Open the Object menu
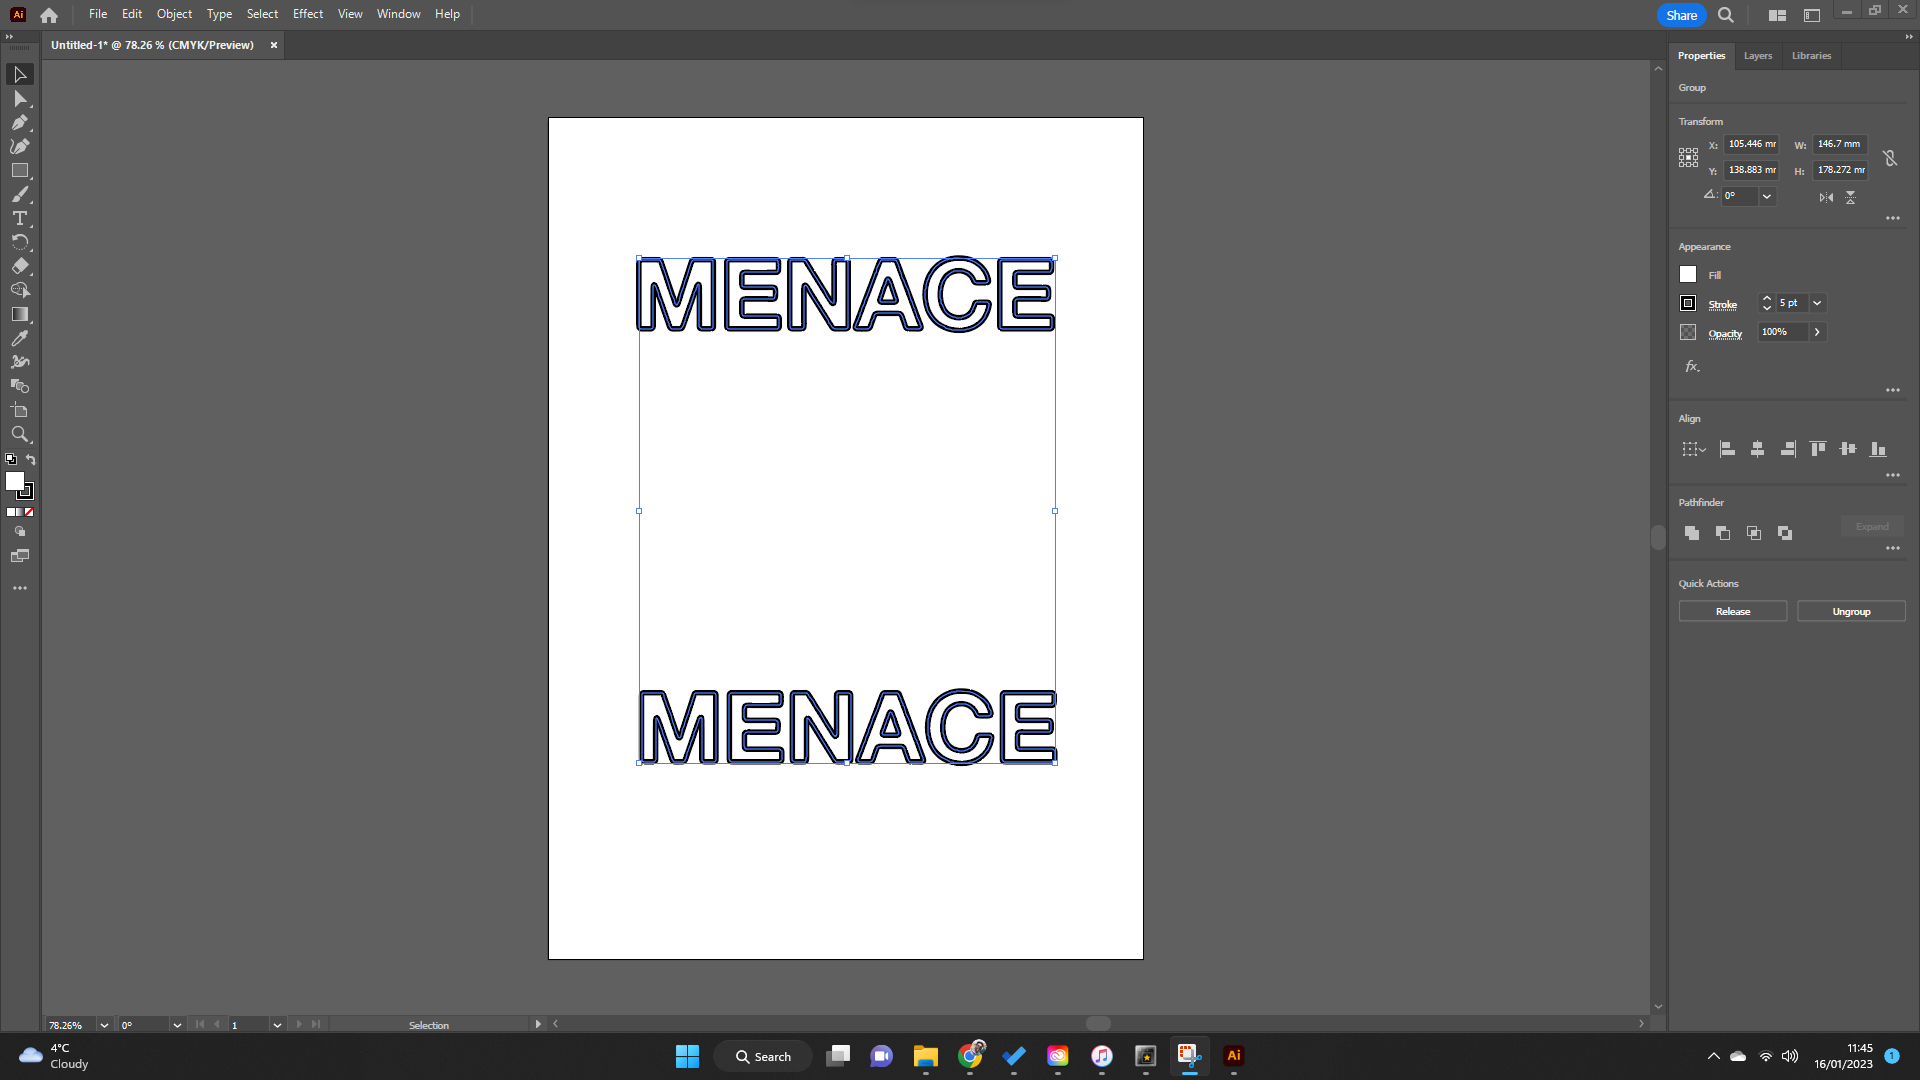 (174, 14)
